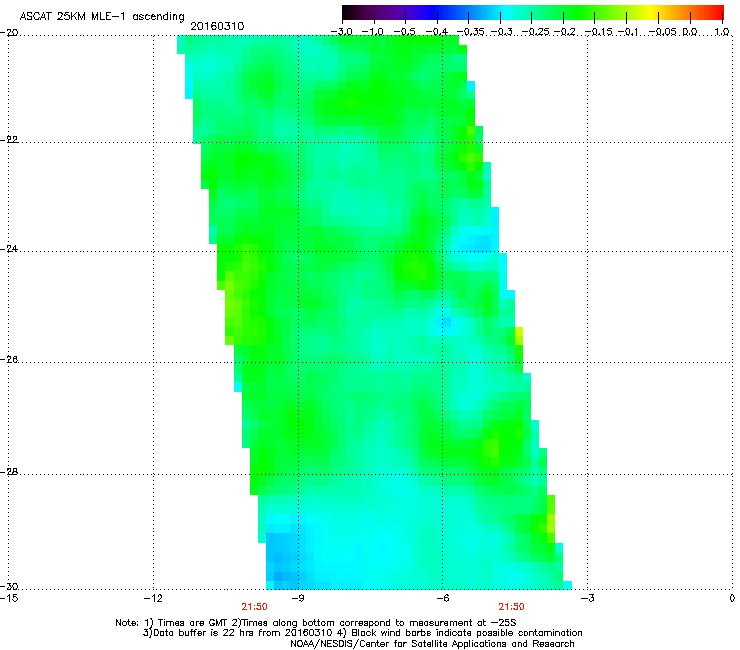Click the title "ASCAT 25KM MLE-1 ascending"

[x=102, y=17]
